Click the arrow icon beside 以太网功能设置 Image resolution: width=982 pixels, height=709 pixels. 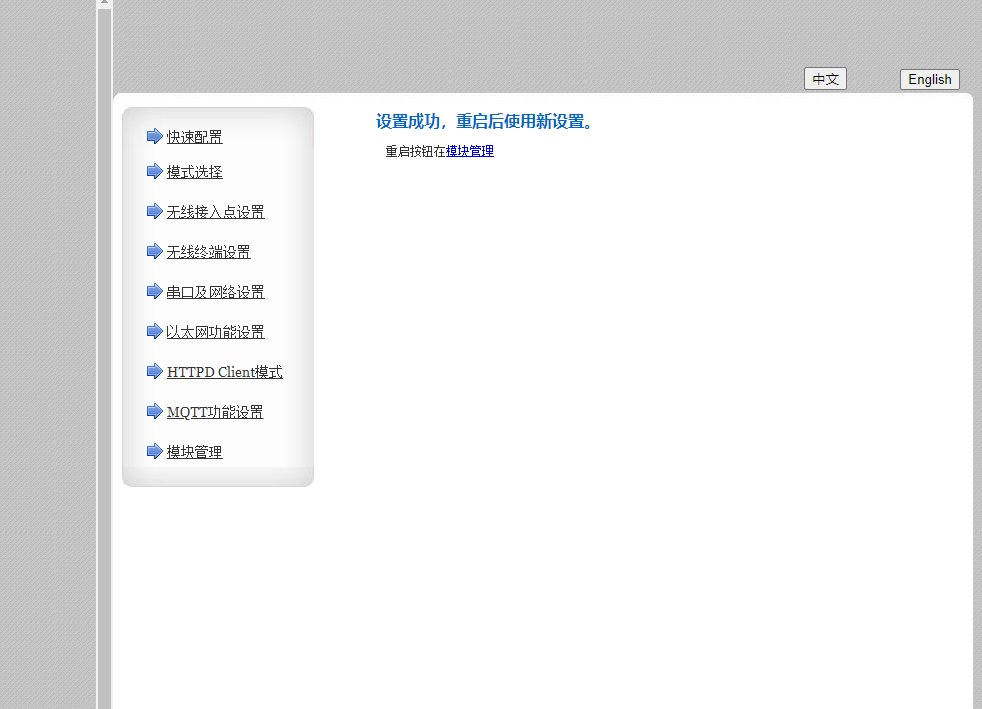point(154,331)
